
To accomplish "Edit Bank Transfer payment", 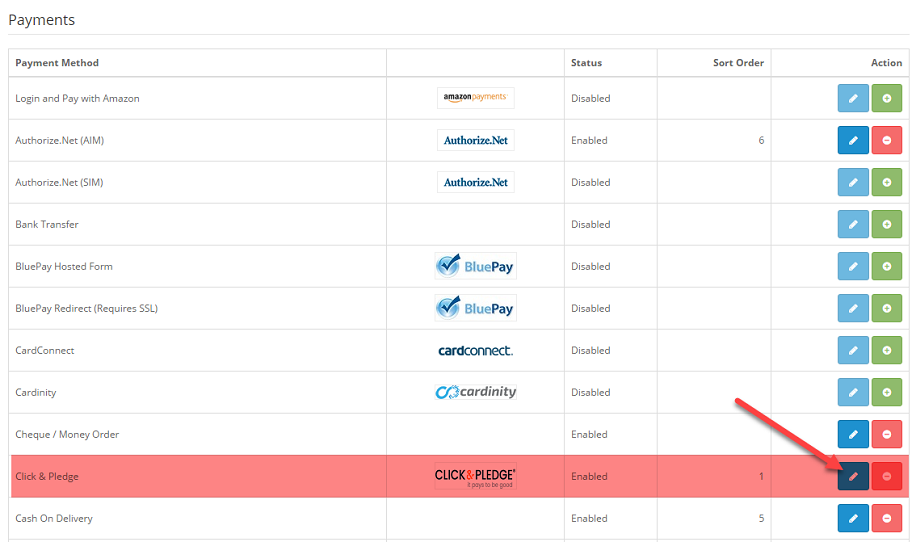I will 853,224.
